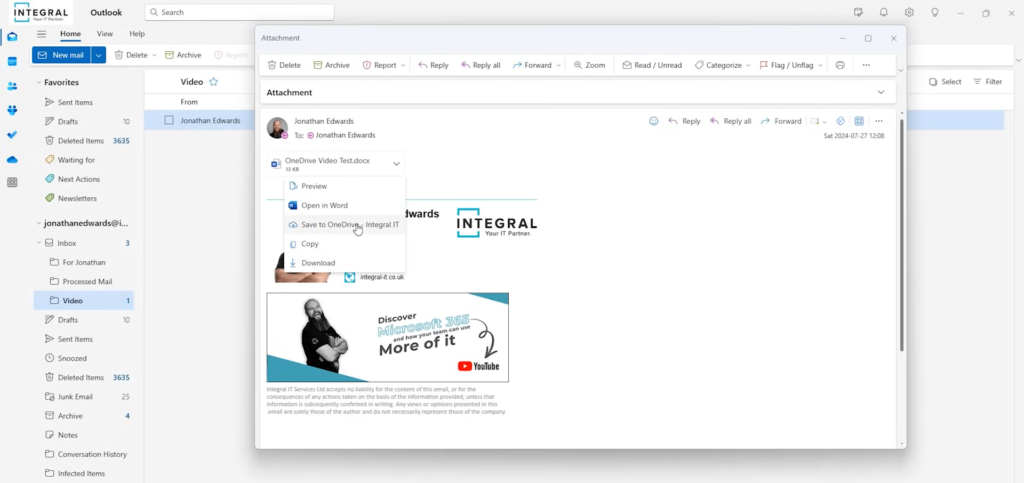Click Archive in the main toolbar

183,55
